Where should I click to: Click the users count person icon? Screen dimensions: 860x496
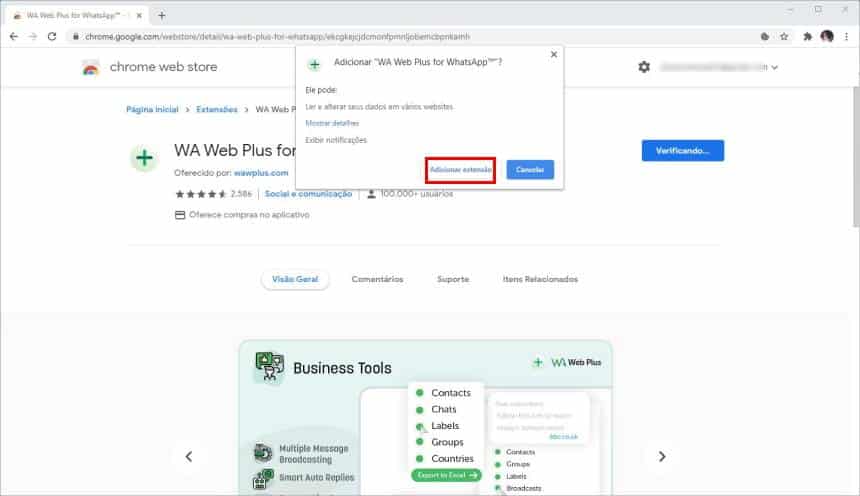pos(371,194)
